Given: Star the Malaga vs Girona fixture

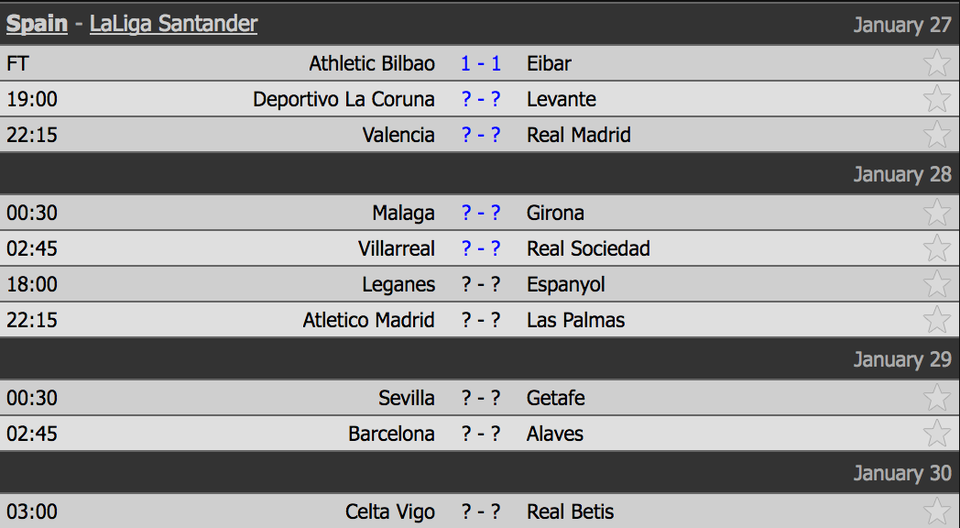Looking at the screenshot, I should coord(937,213).
